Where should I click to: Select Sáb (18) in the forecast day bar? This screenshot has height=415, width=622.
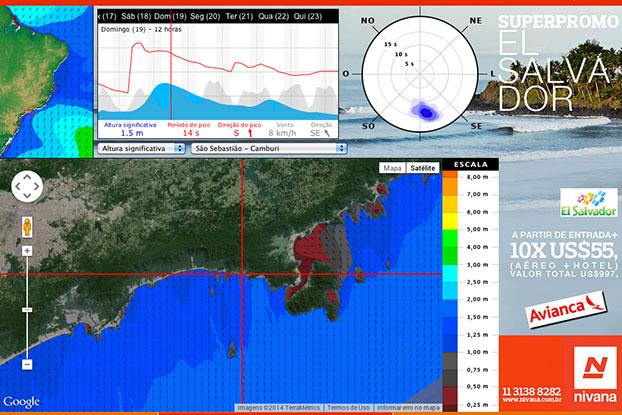136,16
